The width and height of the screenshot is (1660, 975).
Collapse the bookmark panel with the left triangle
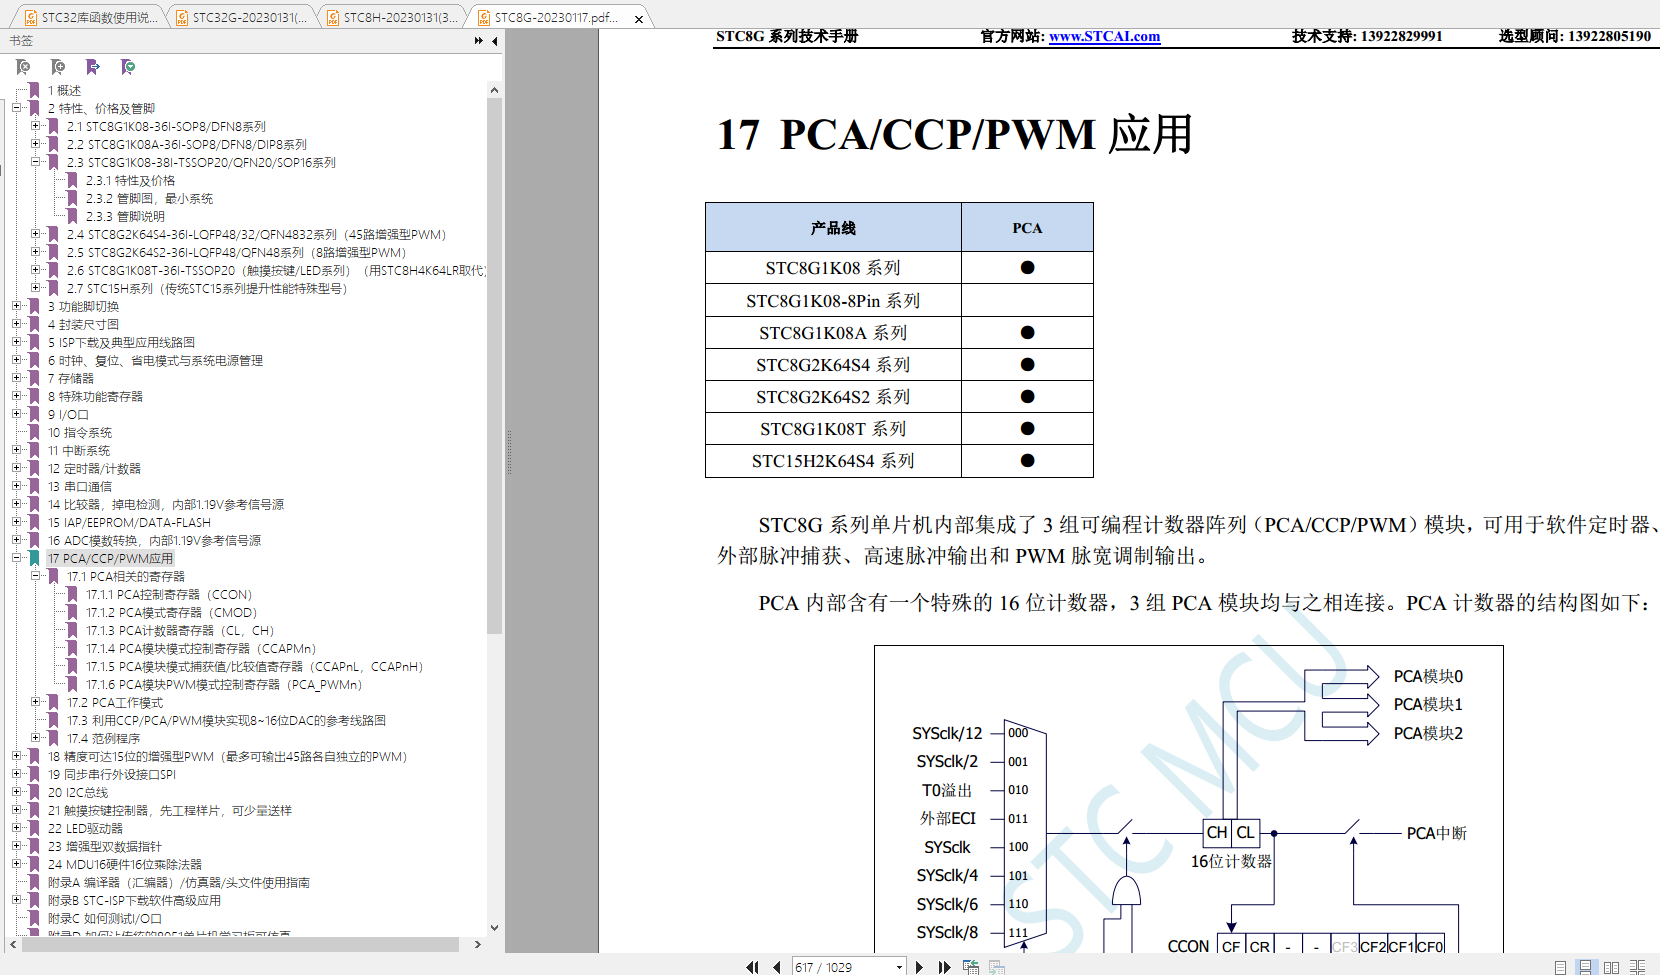(494, 41)
